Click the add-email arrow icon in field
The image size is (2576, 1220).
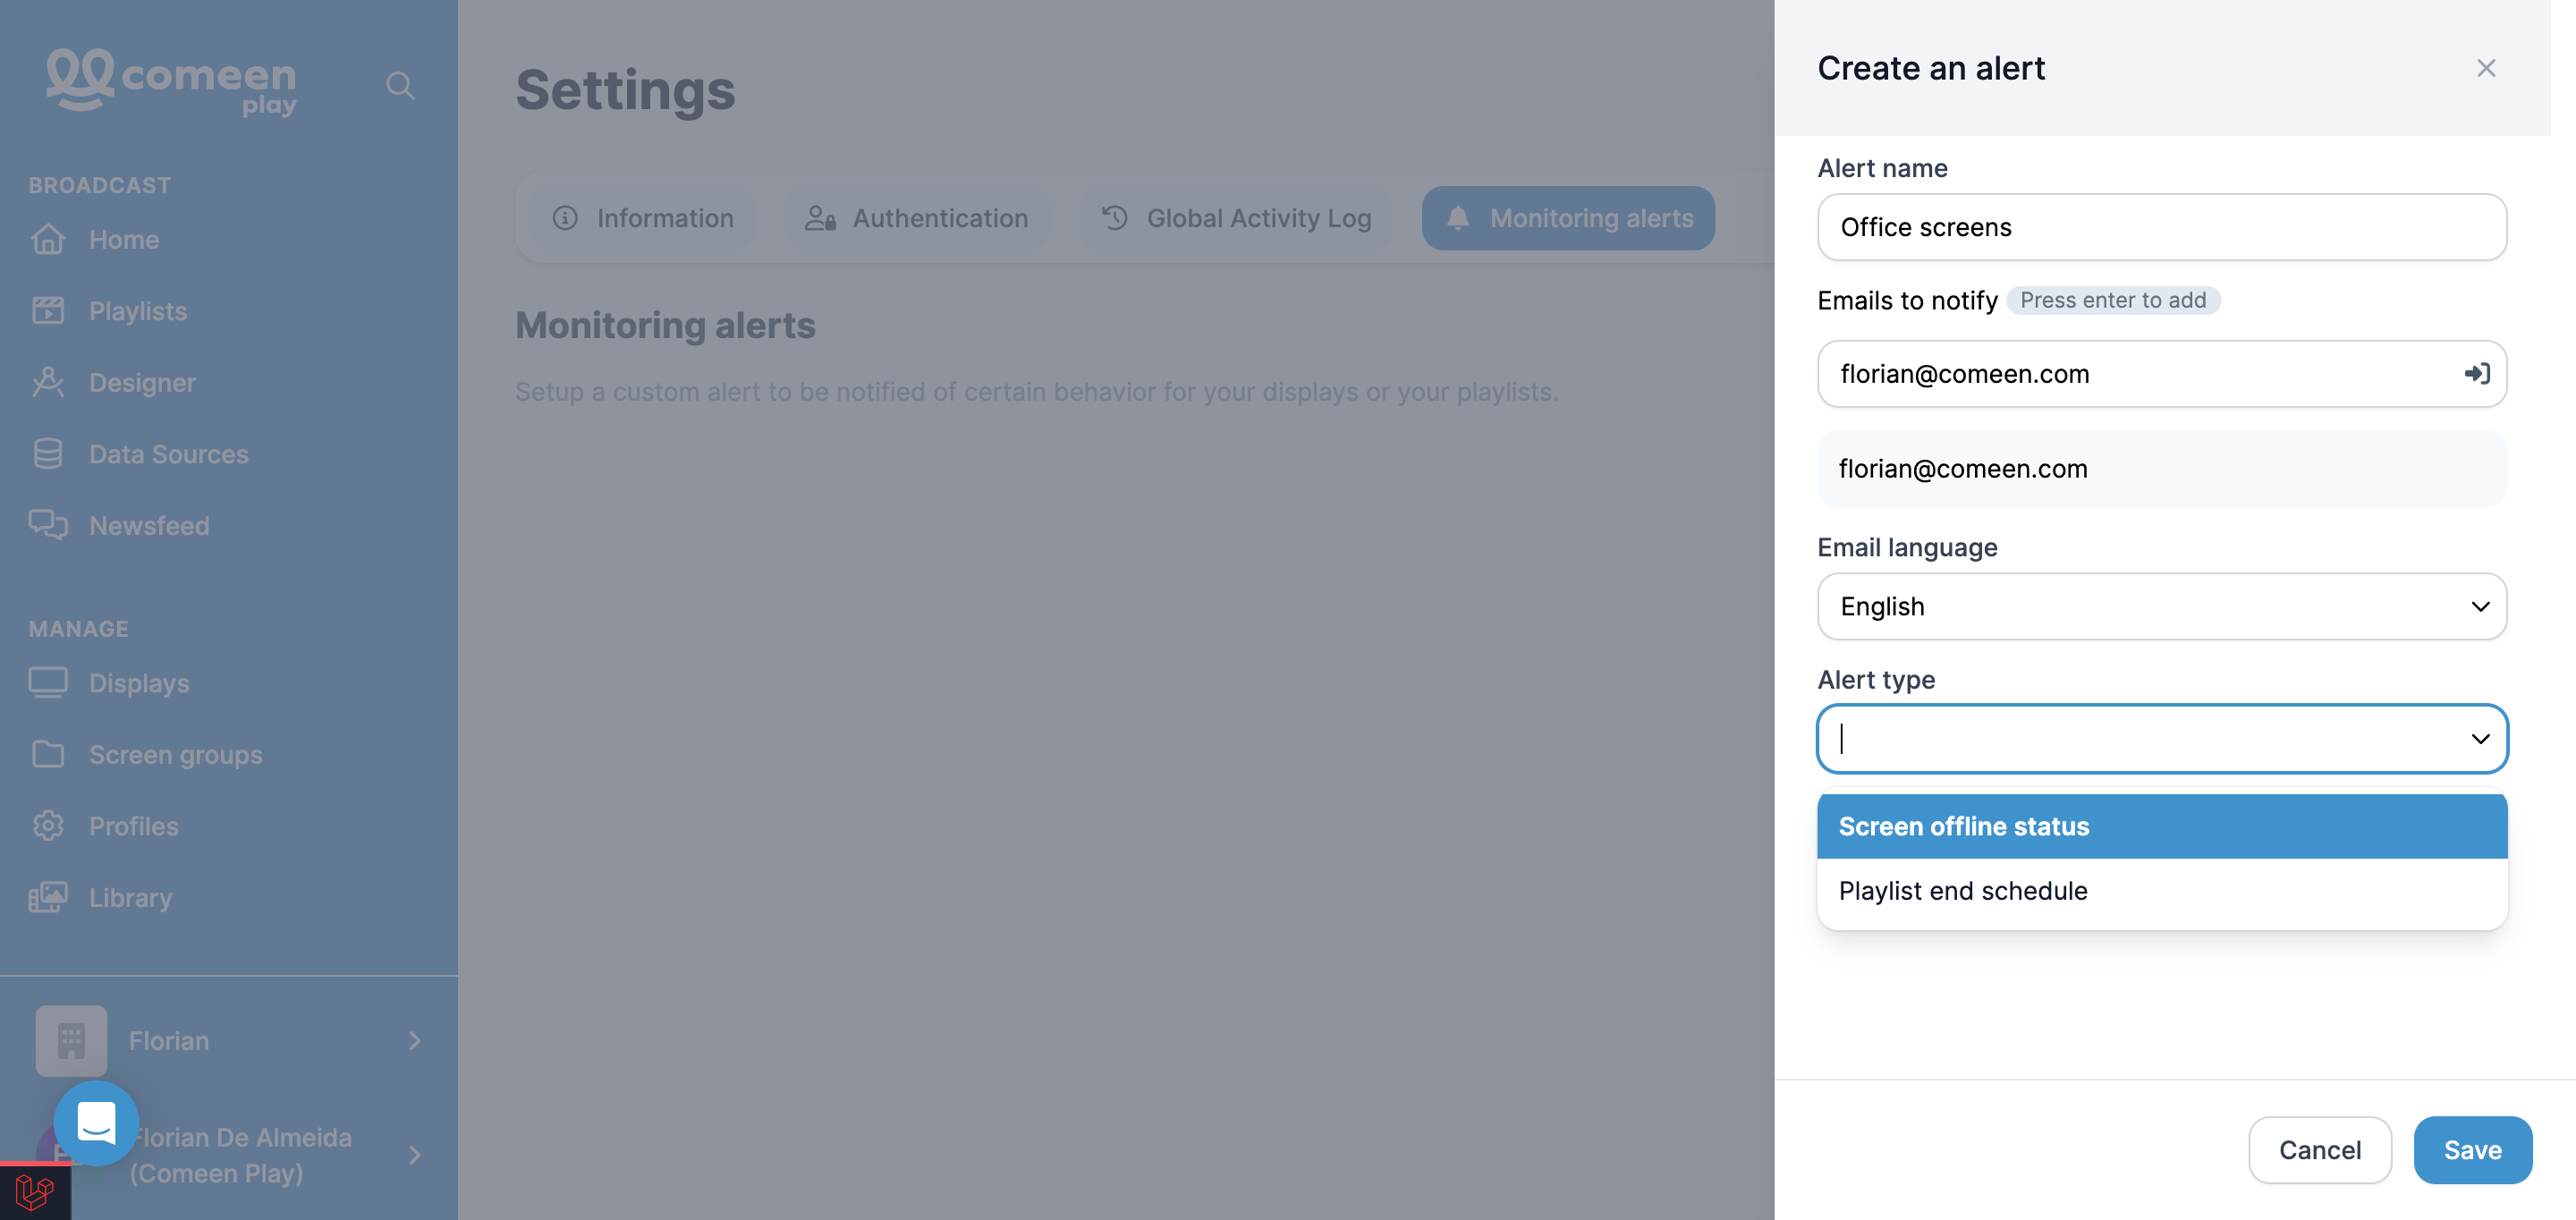(x=2476, y=374)
